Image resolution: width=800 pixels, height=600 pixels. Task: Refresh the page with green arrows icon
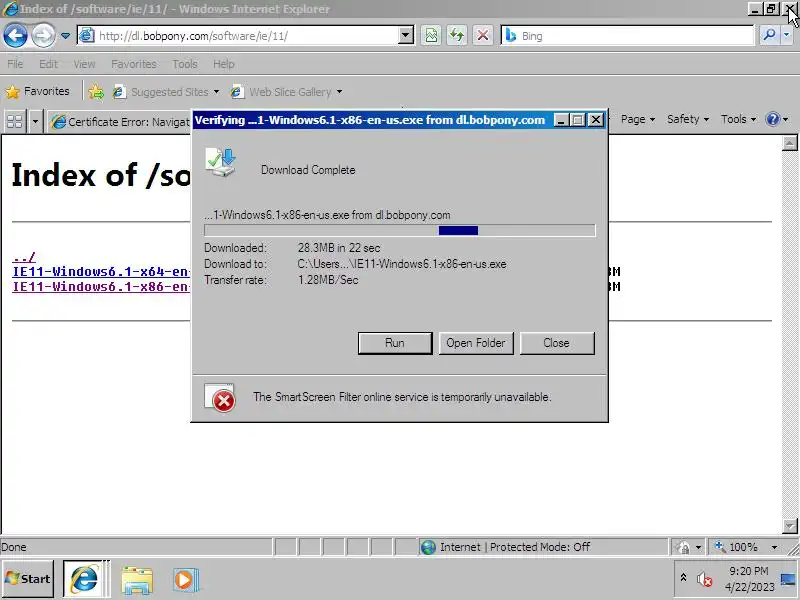457,36
